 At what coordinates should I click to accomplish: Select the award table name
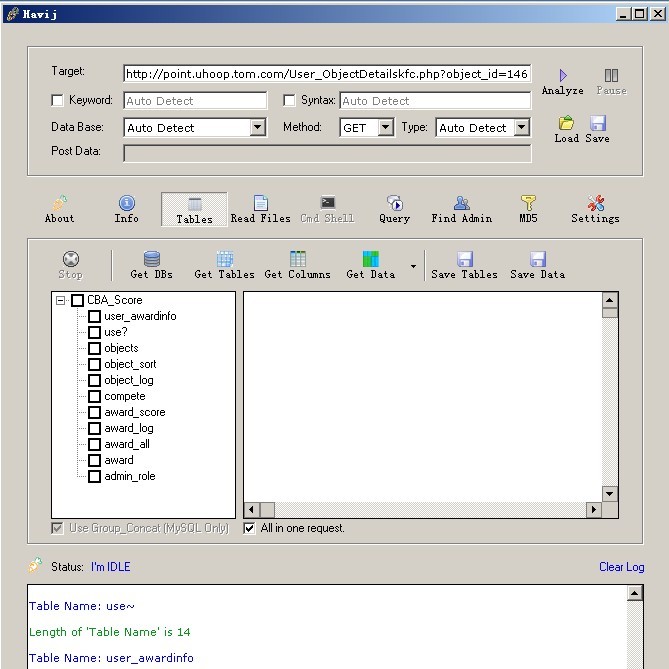[119, 460]
